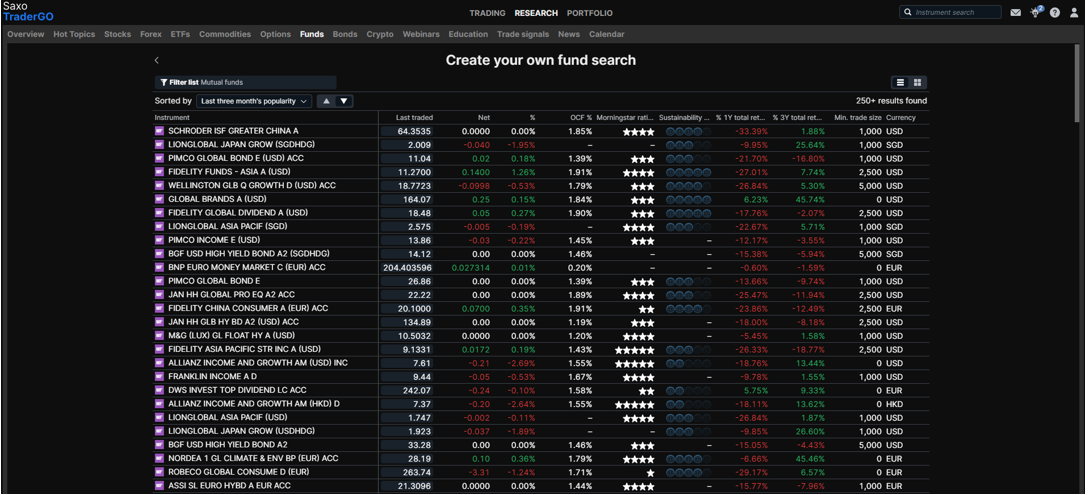Image resolution: width=1089 pixels, height=495 pixels.
Task: Open the Sorted by popularity dropdown
Action: [254, 101]
